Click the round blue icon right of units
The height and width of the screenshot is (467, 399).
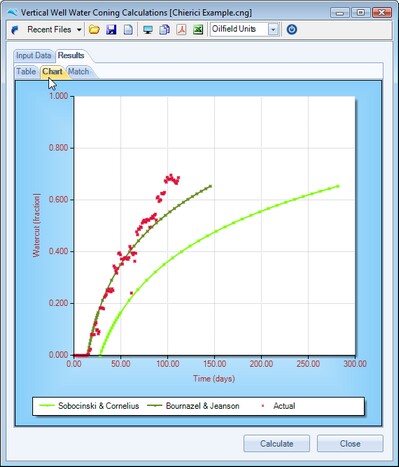pos(292,30)
